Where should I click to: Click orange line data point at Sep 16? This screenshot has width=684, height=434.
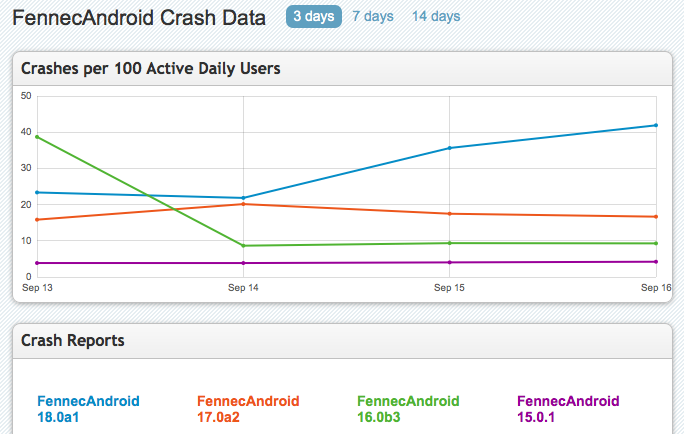655,217
